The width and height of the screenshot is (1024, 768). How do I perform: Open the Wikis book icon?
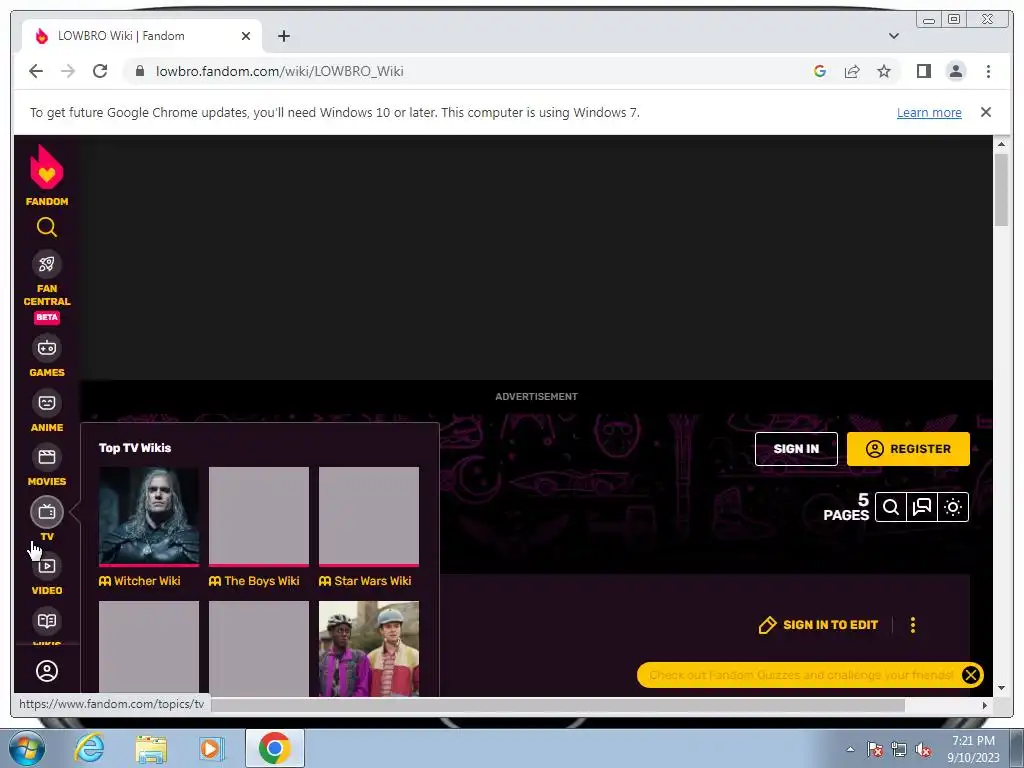(46, 620)
